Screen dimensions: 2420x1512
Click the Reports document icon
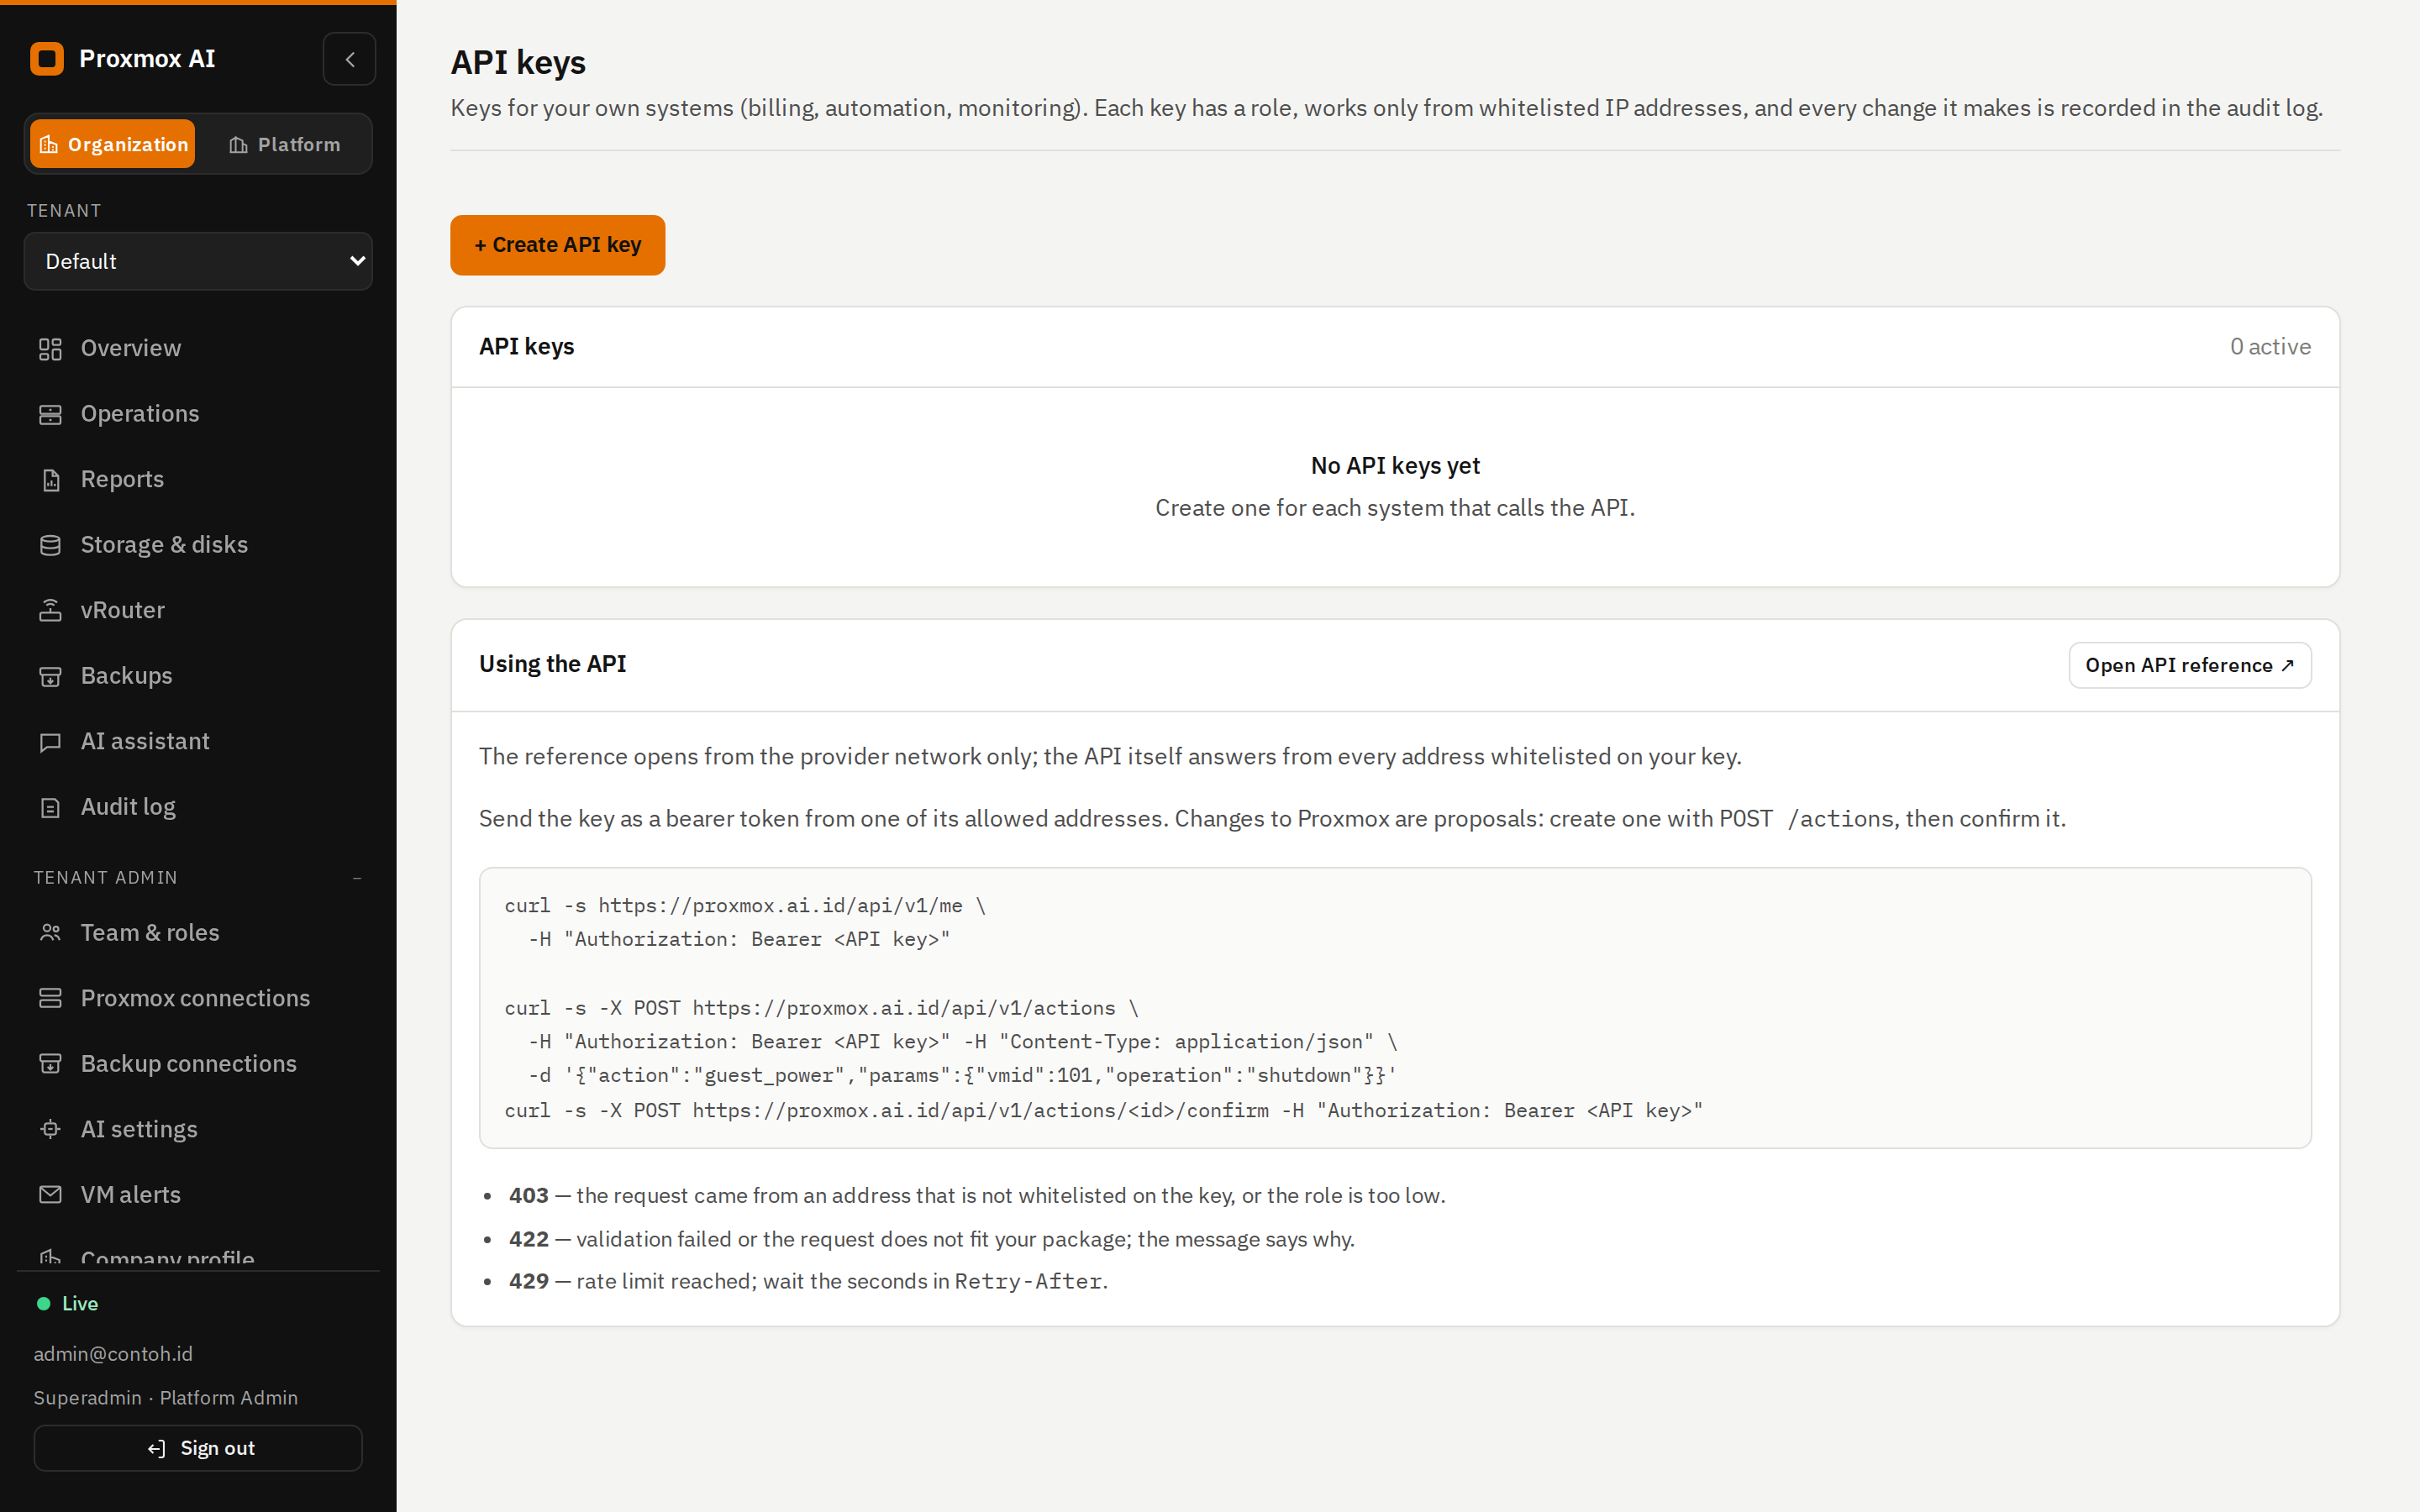click(x=50, y=480)
